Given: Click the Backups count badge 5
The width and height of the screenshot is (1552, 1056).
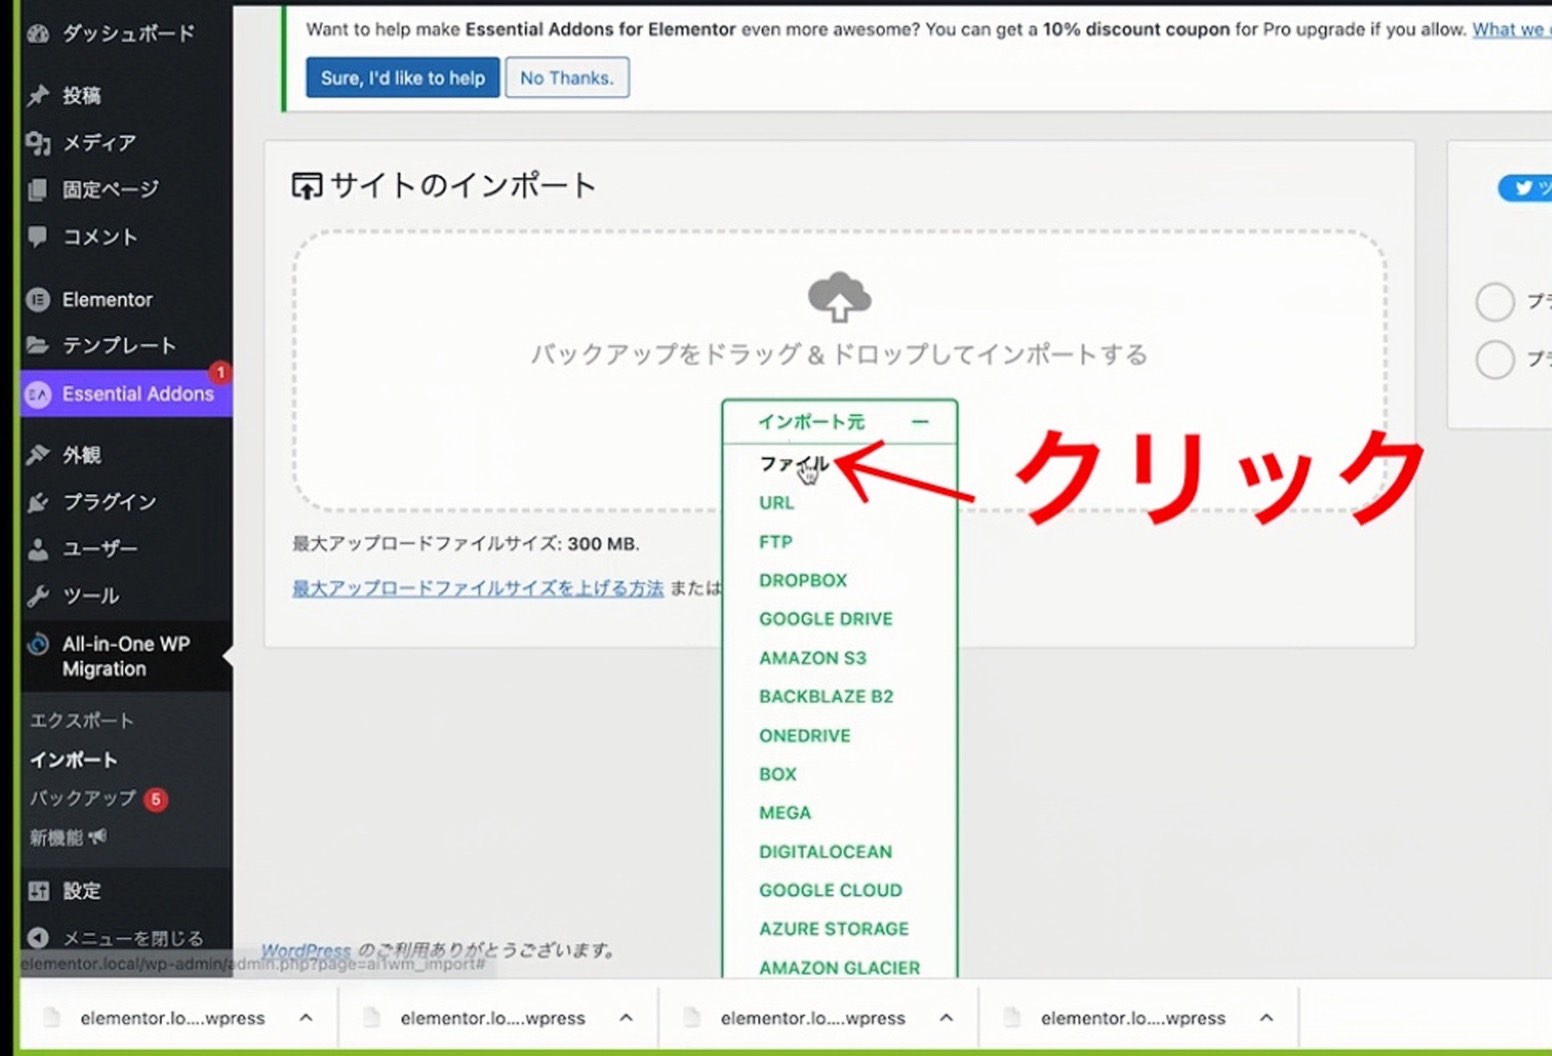Looking at the screenshot, I should coord(156,799).
